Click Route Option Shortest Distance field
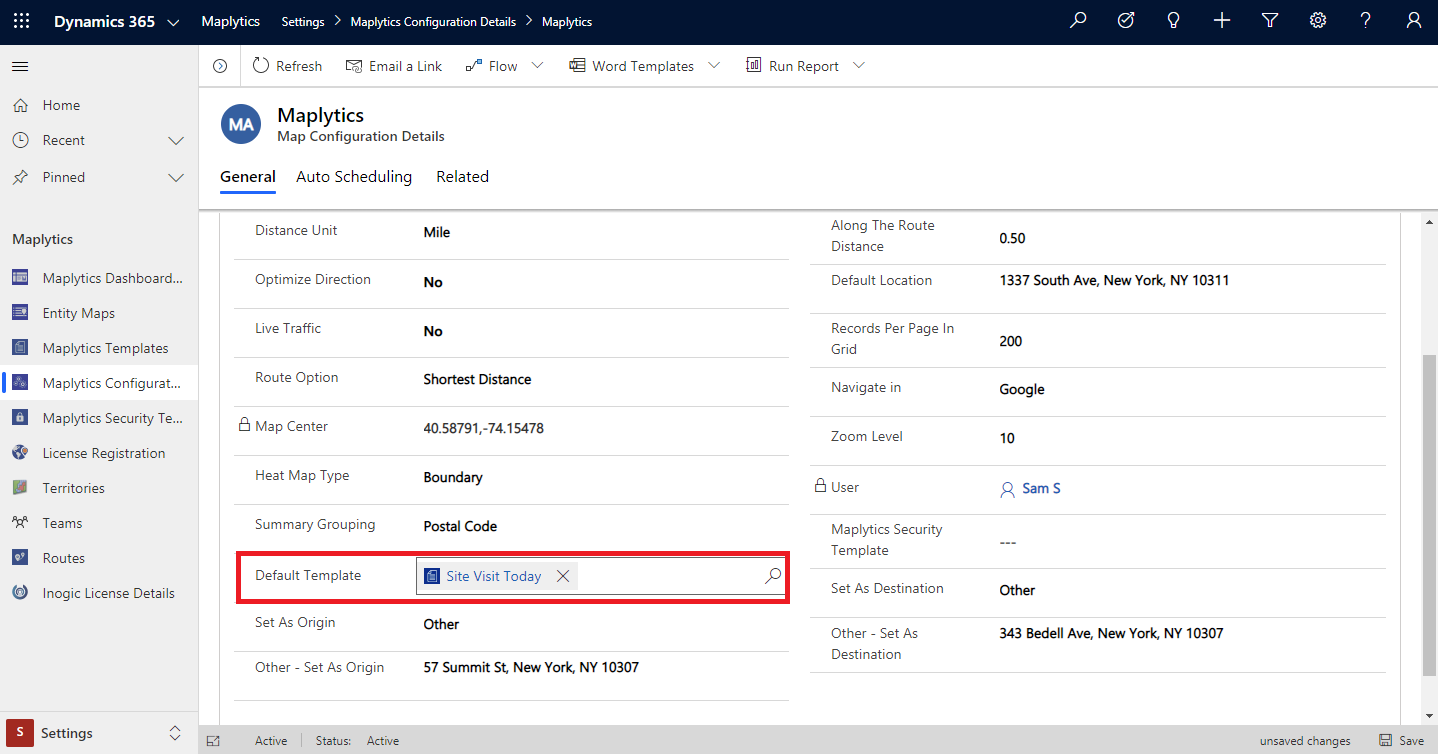1438x754 pixels. [477, 379]
